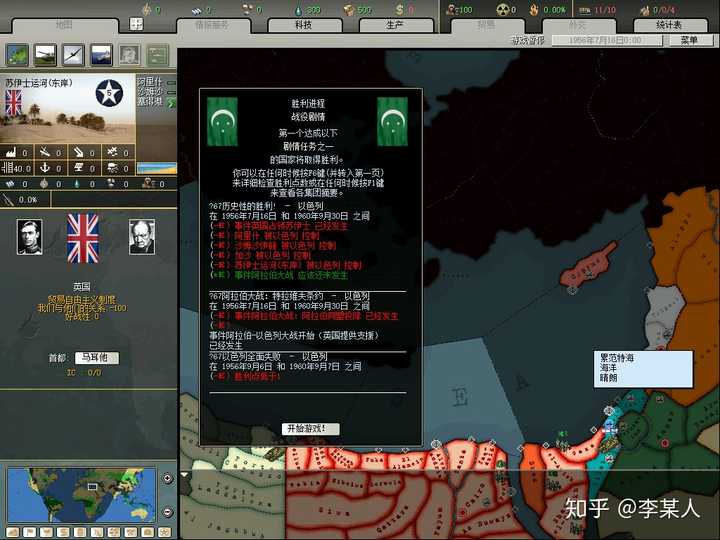The height and width of the screenshot is (540, 720).
Task: Click the Churchill minister portrait
Action: pyautogui.click(x=142, y=237)
